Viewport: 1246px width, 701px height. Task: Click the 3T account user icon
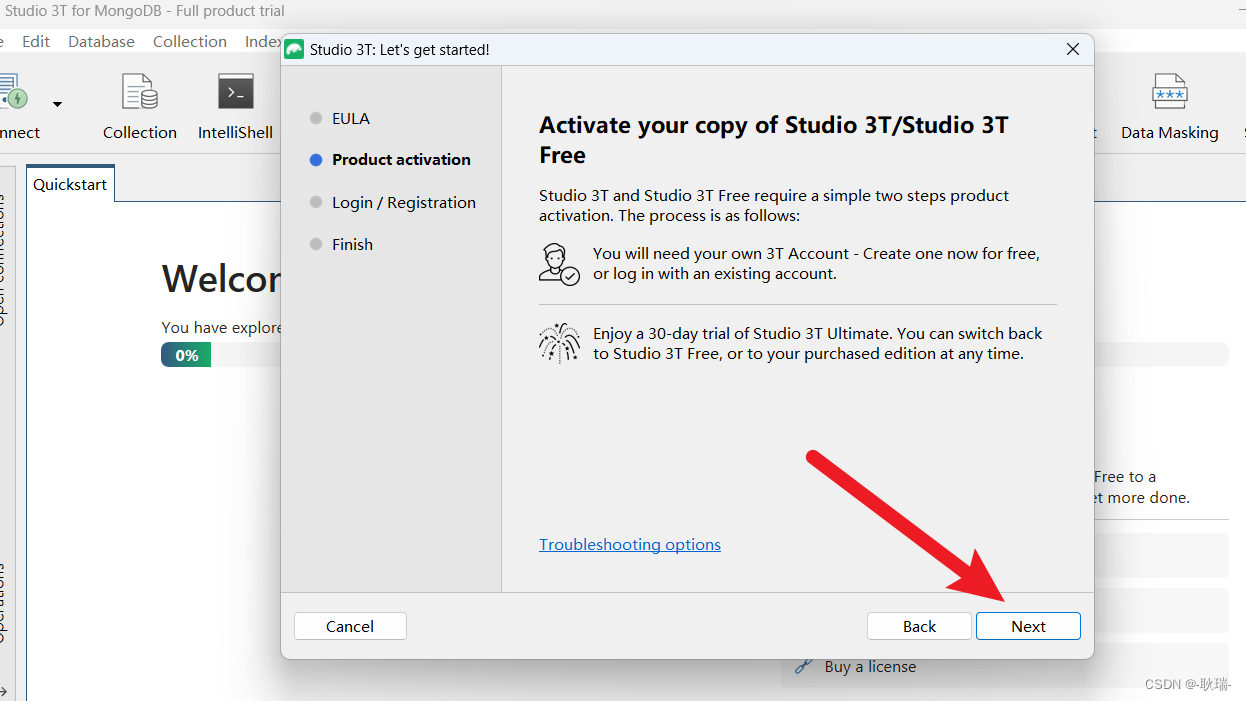point(559,264)
